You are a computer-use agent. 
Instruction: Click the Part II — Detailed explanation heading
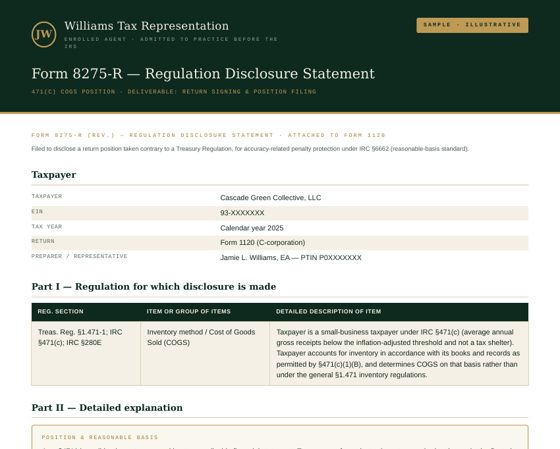[x=107, y=408]
